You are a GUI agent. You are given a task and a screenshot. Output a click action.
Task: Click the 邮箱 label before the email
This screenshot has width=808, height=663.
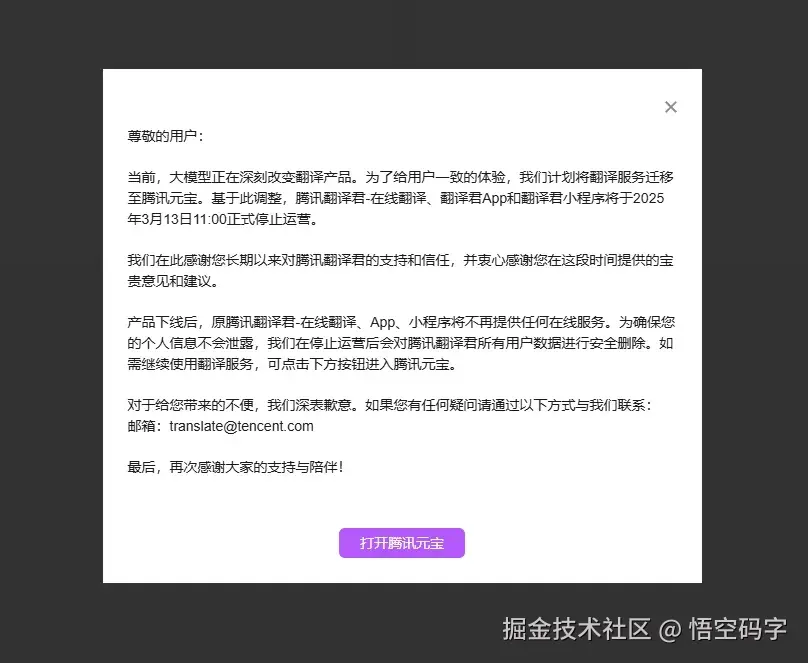[x=142, y=426]
